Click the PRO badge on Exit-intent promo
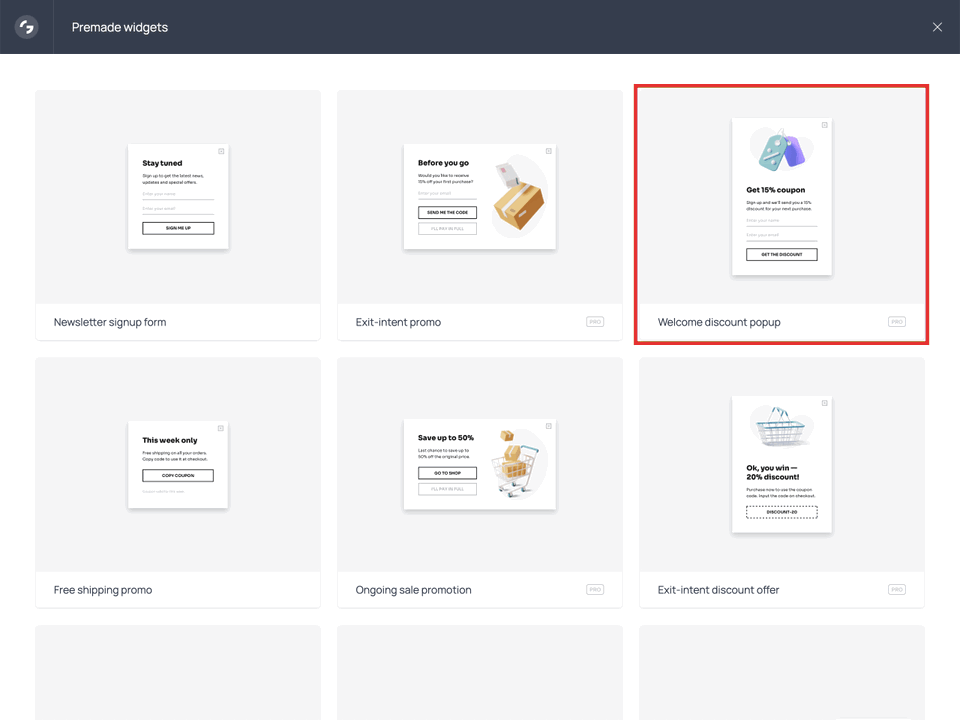This screenshot has height=720, width=960. pyautogui.click(x=594, y=321)
